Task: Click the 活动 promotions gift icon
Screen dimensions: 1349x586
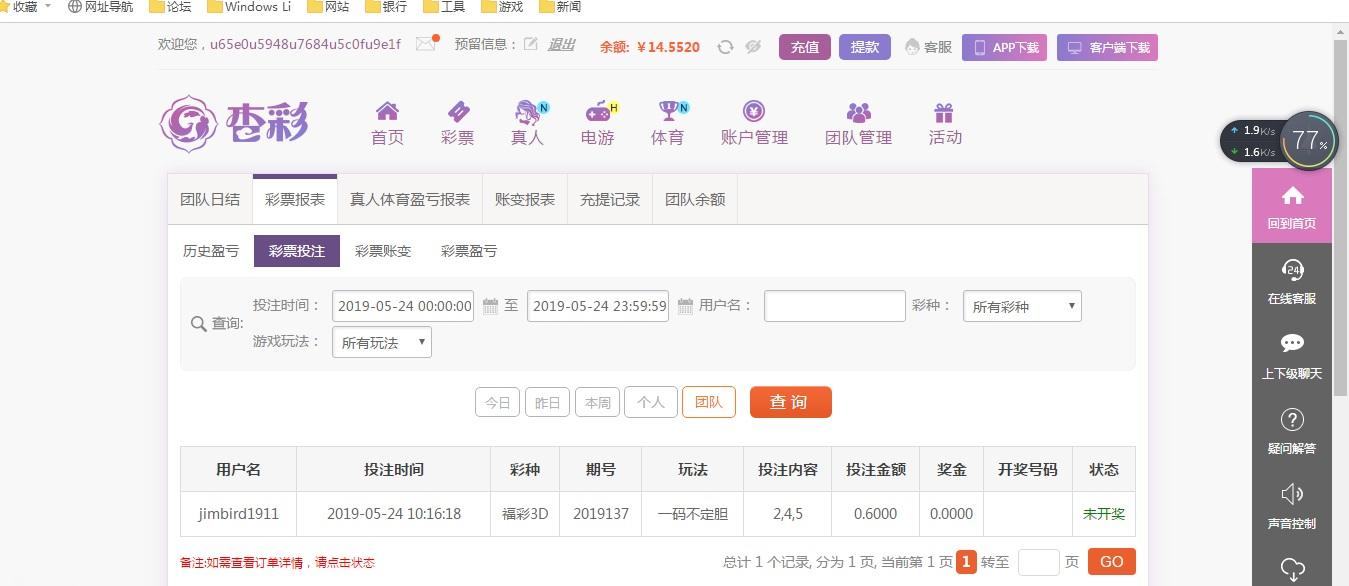Action: coord(943,112)
